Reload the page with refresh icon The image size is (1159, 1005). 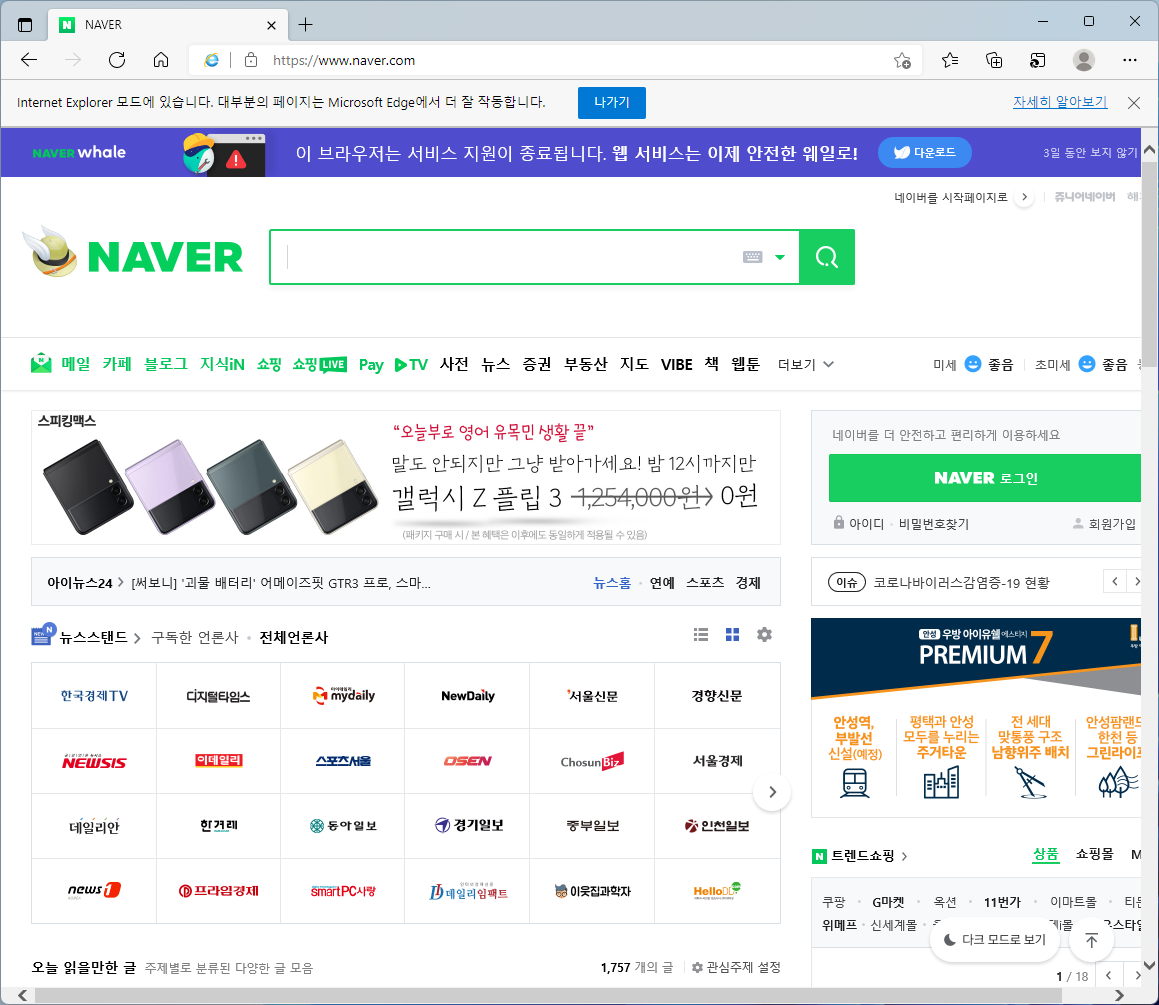pos(117,60)
